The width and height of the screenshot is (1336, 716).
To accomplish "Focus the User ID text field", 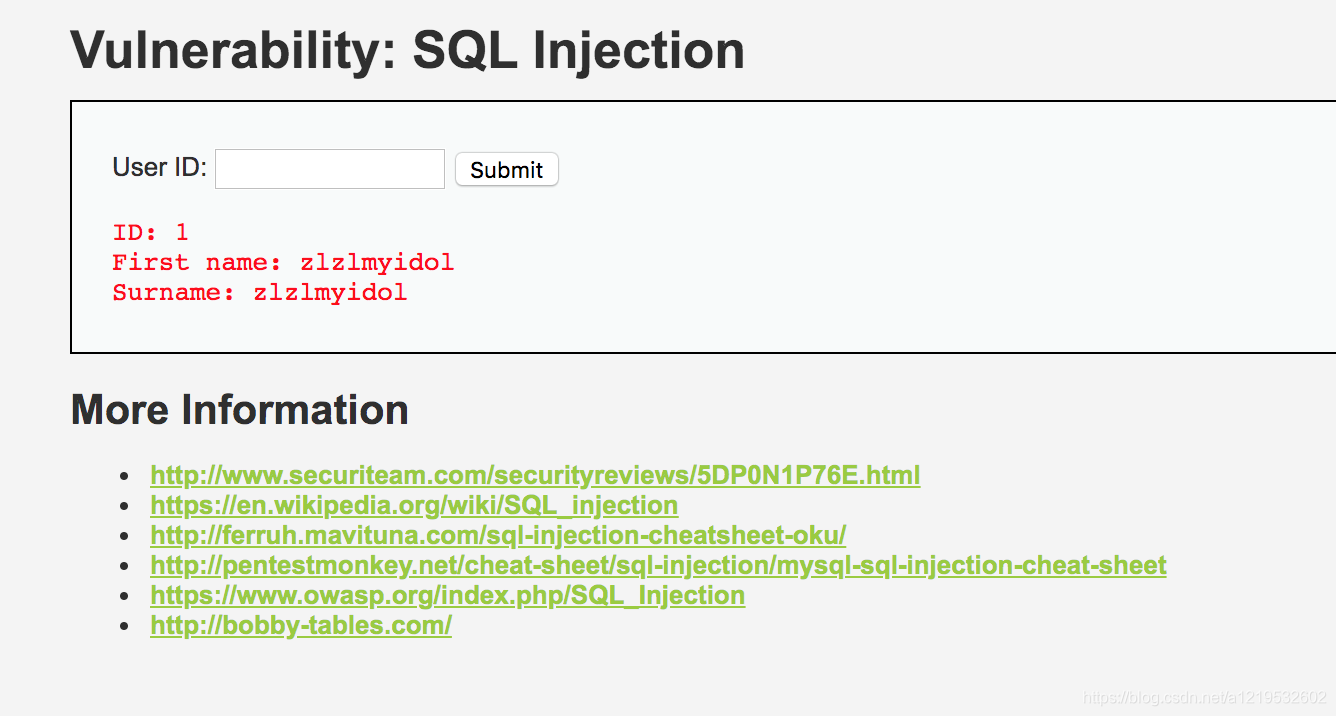I will [x=330, y=169].
